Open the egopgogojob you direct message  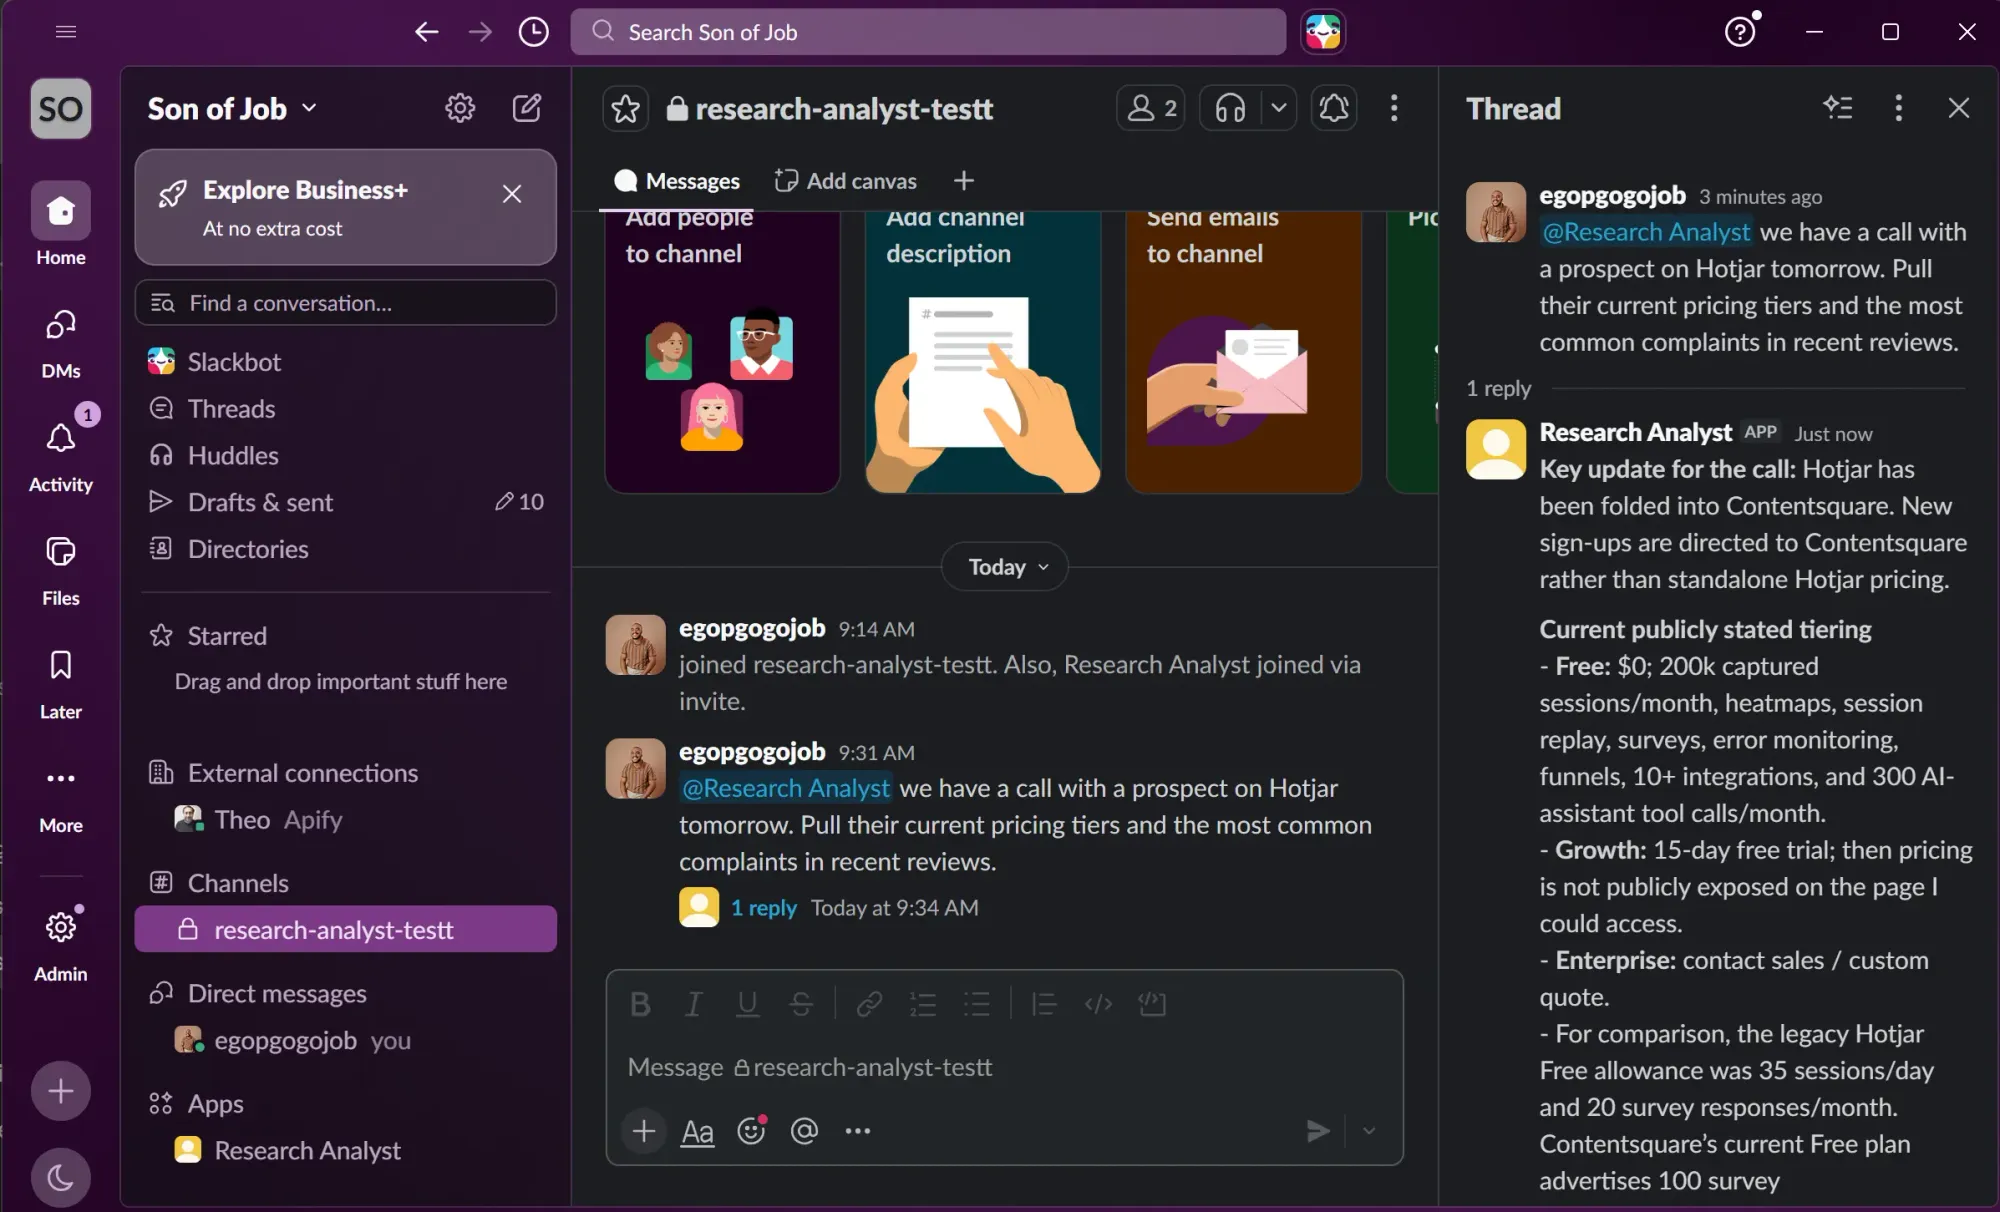point(346,1041)
